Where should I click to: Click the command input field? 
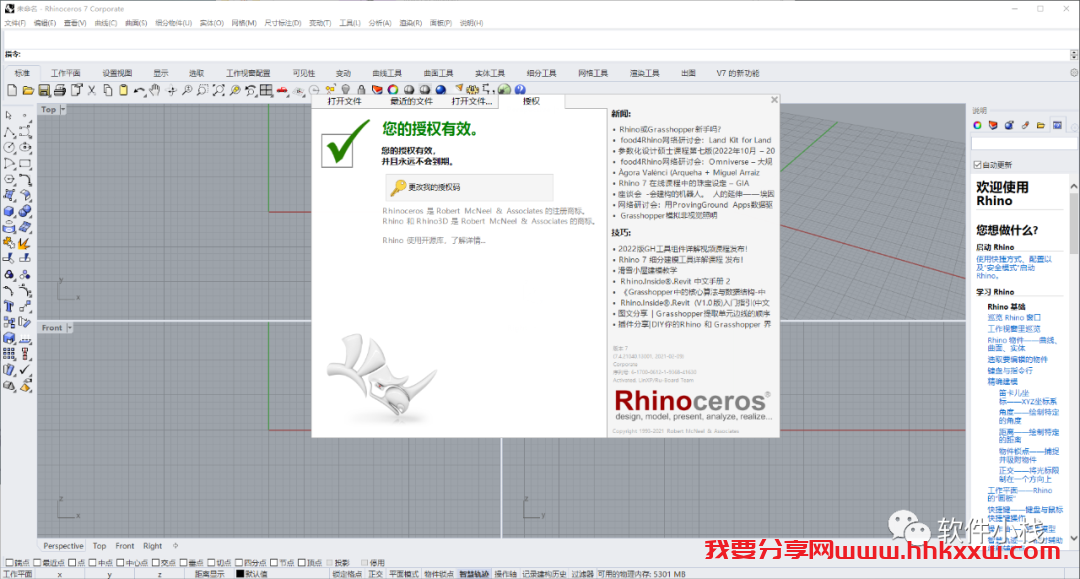tap(544, 54)
